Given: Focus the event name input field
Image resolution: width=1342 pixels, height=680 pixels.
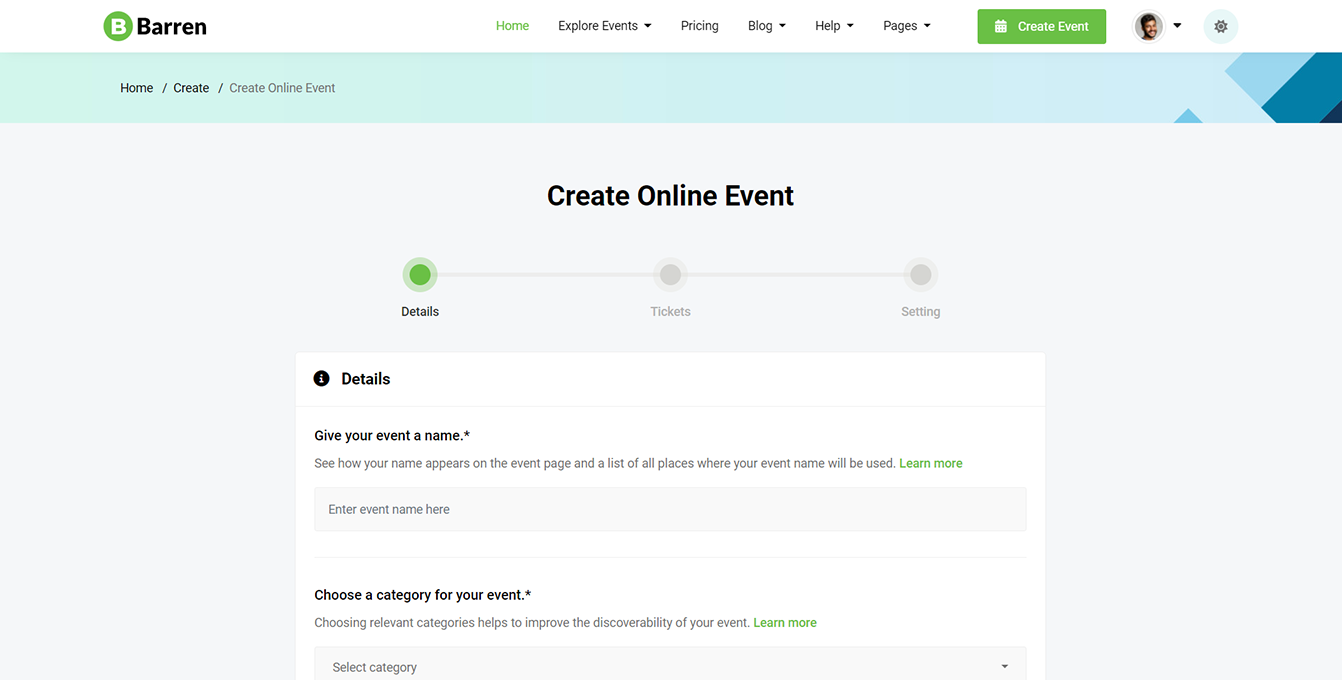Looking at the screenshot, I should click(670, 509).
